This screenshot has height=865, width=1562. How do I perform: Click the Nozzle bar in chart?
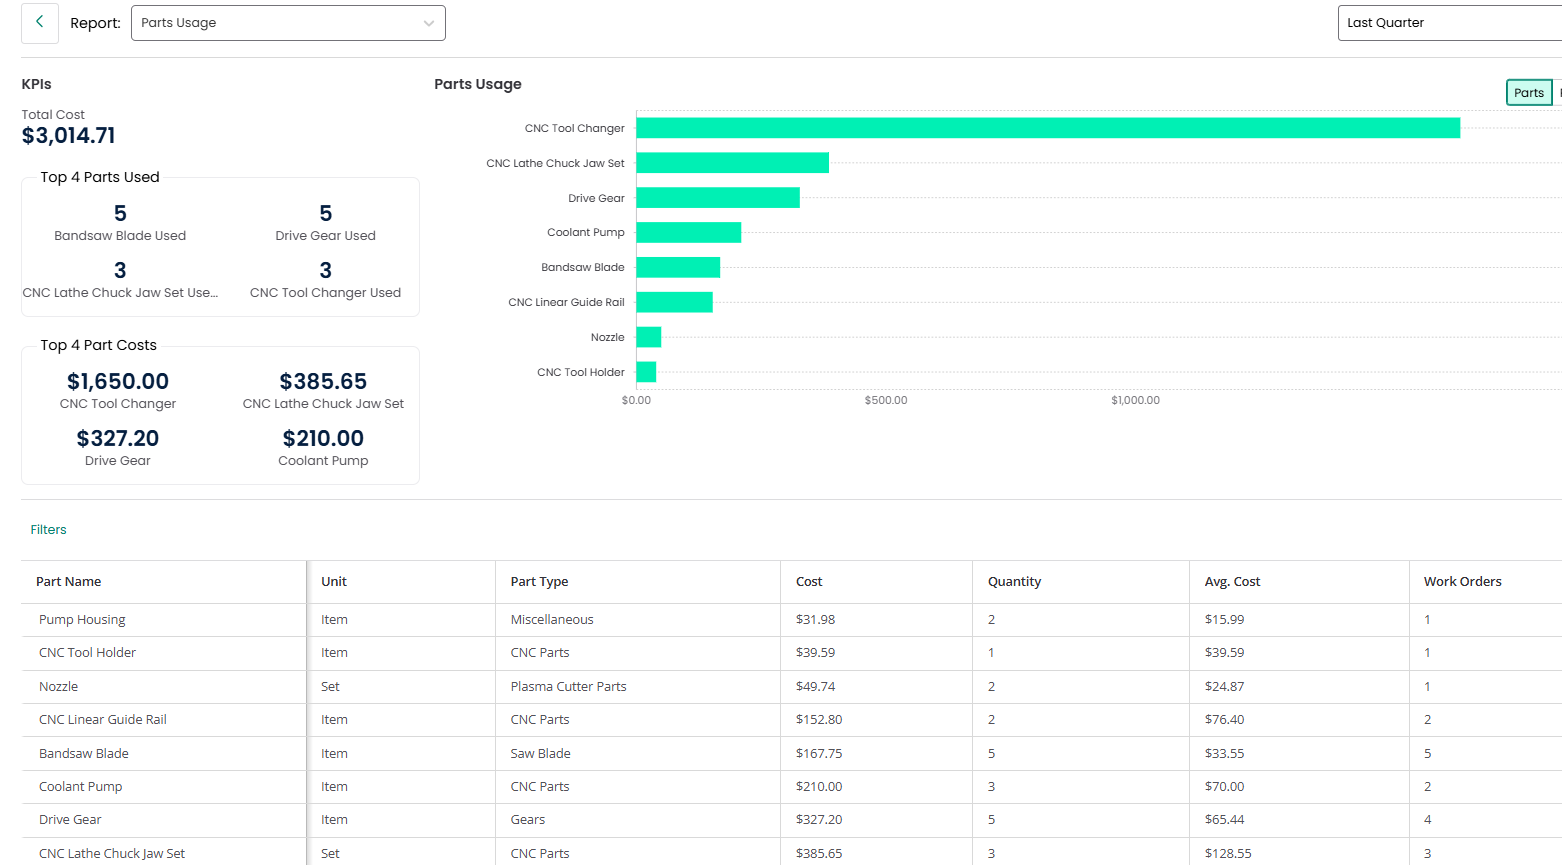648,337
